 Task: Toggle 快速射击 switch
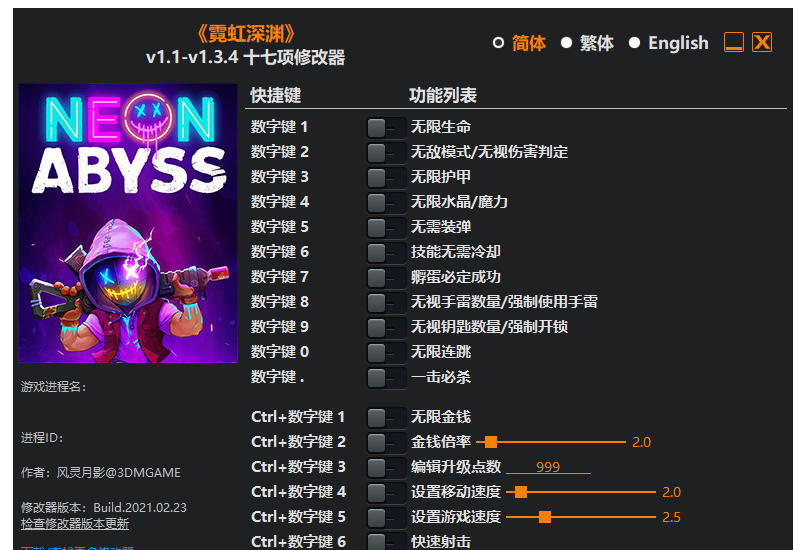[386, 542]
